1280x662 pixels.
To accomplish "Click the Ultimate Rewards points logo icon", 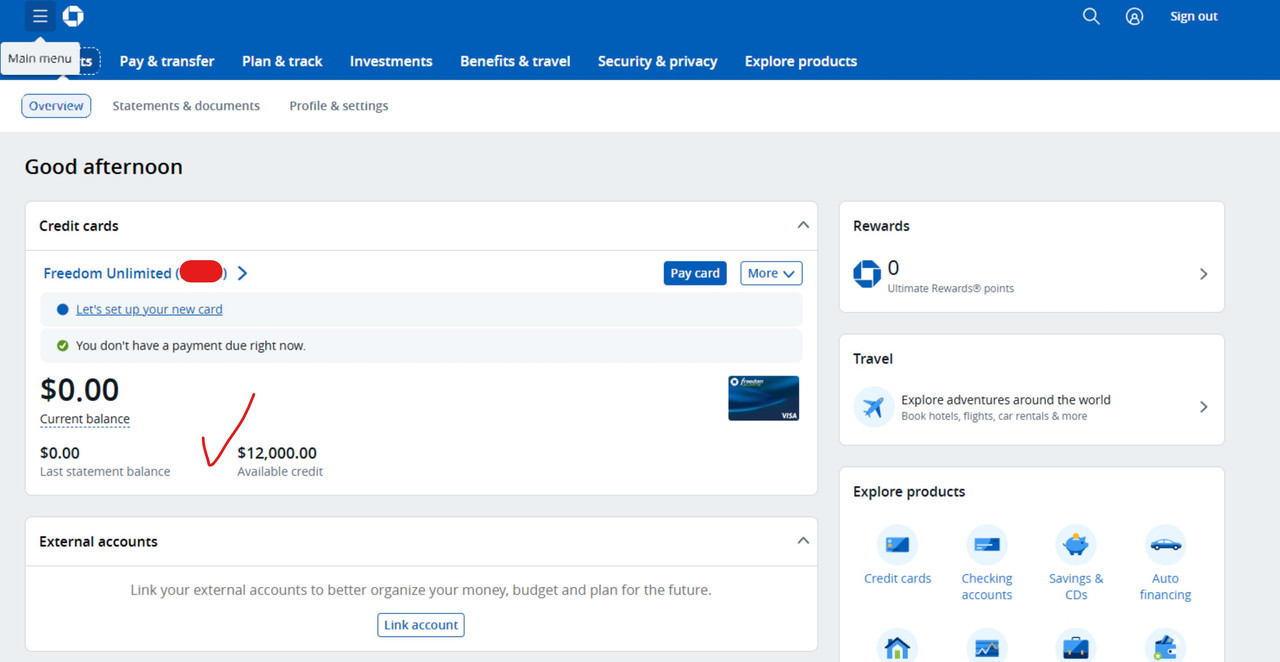I will 867,274.
